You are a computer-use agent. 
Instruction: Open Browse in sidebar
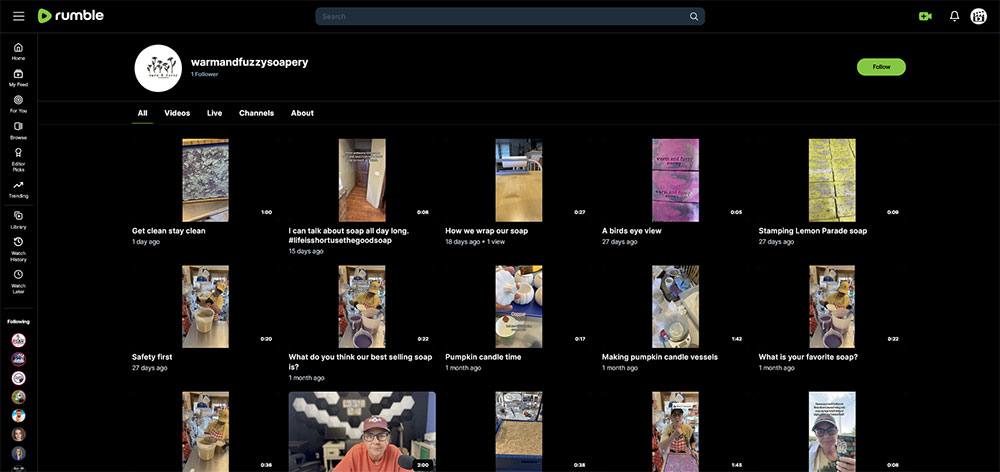[18, 131]
